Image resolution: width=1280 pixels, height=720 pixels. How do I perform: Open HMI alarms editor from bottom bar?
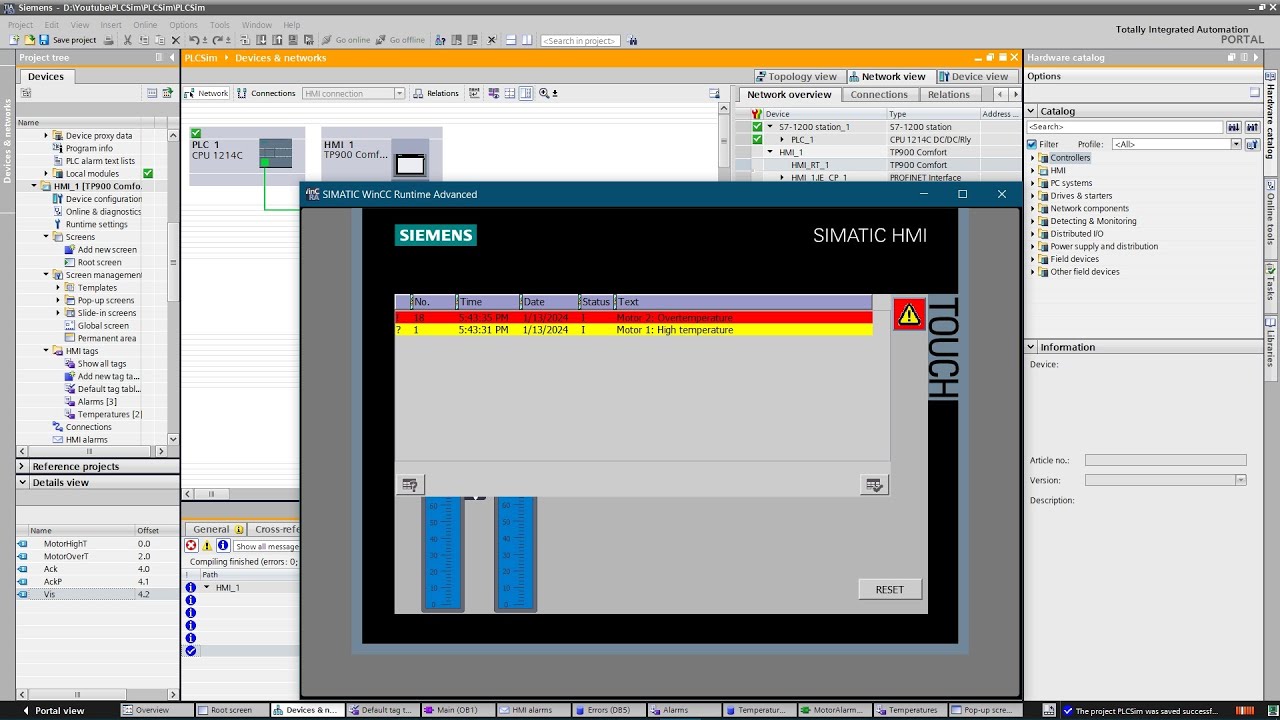point(535,710)
